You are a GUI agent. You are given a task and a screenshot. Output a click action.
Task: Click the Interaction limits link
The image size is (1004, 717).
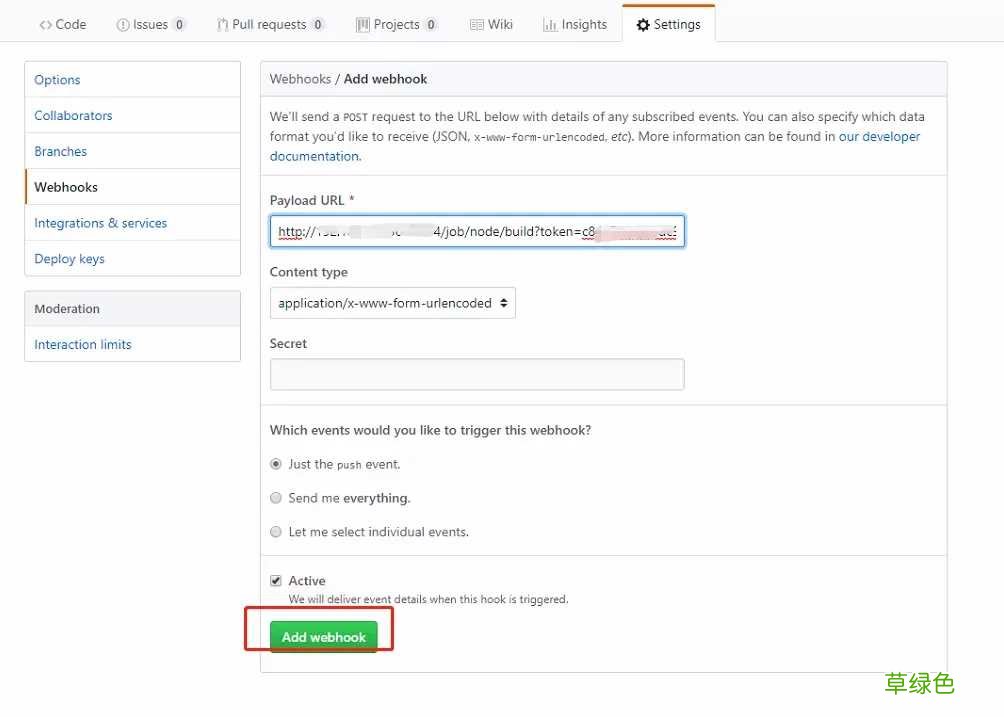(82, 344)
